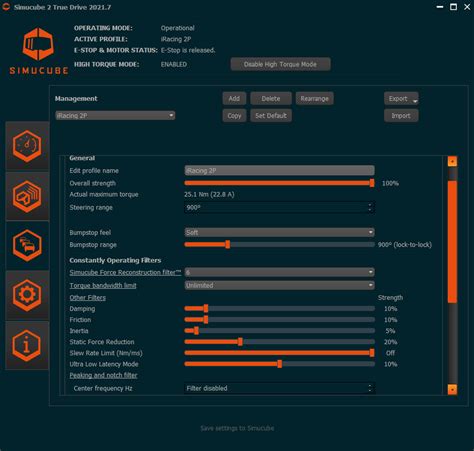Open the Advanced gear settings sidebar icon
The image size is (474, 451).
coord(27,295)
